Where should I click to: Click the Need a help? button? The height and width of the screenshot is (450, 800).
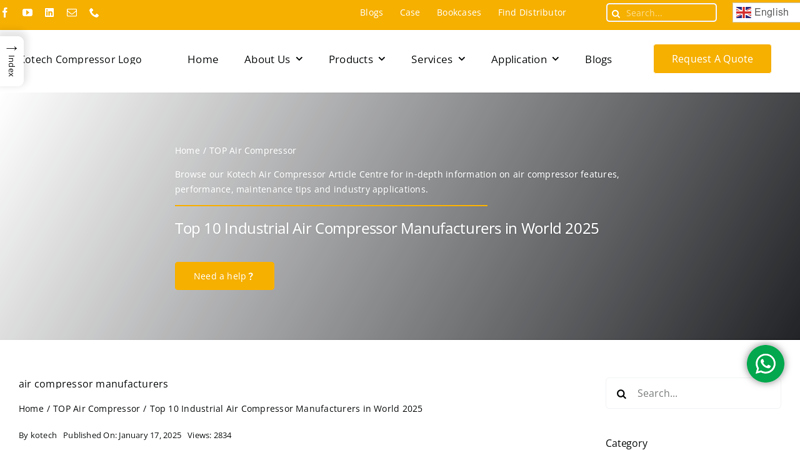224,276
